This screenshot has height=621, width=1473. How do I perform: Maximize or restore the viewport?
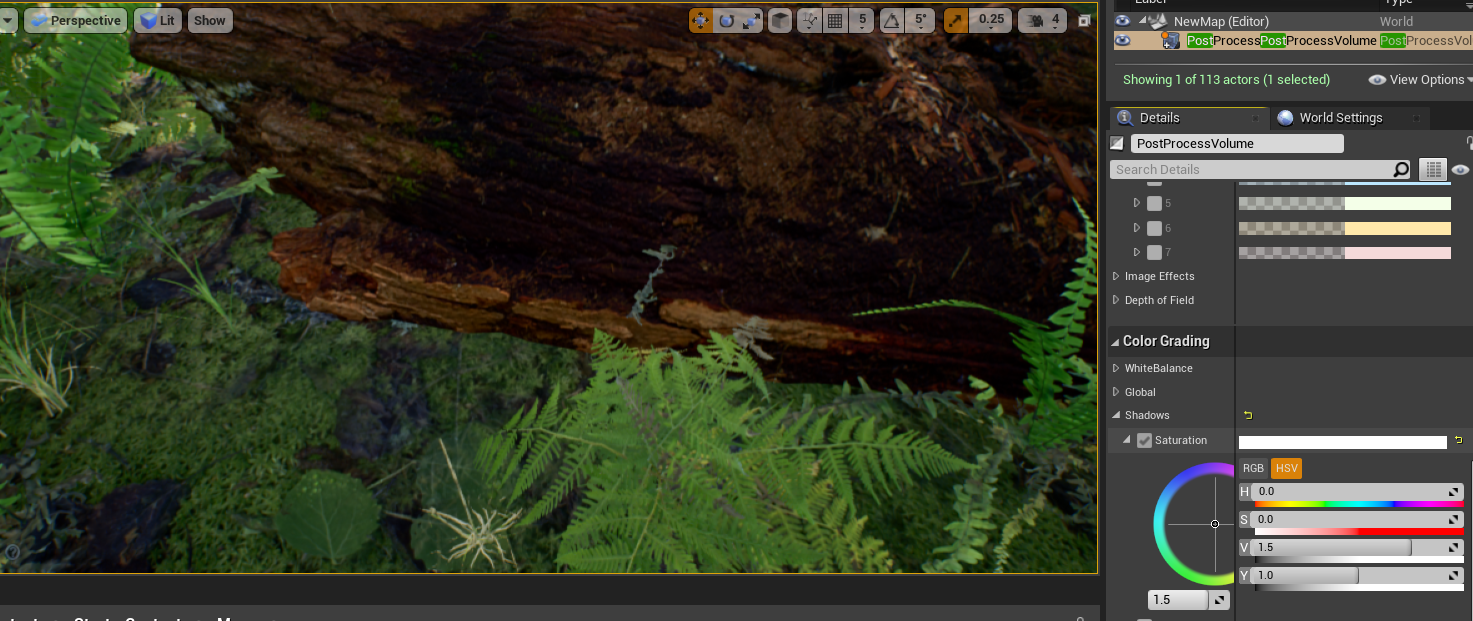[x=1083, y=20]
